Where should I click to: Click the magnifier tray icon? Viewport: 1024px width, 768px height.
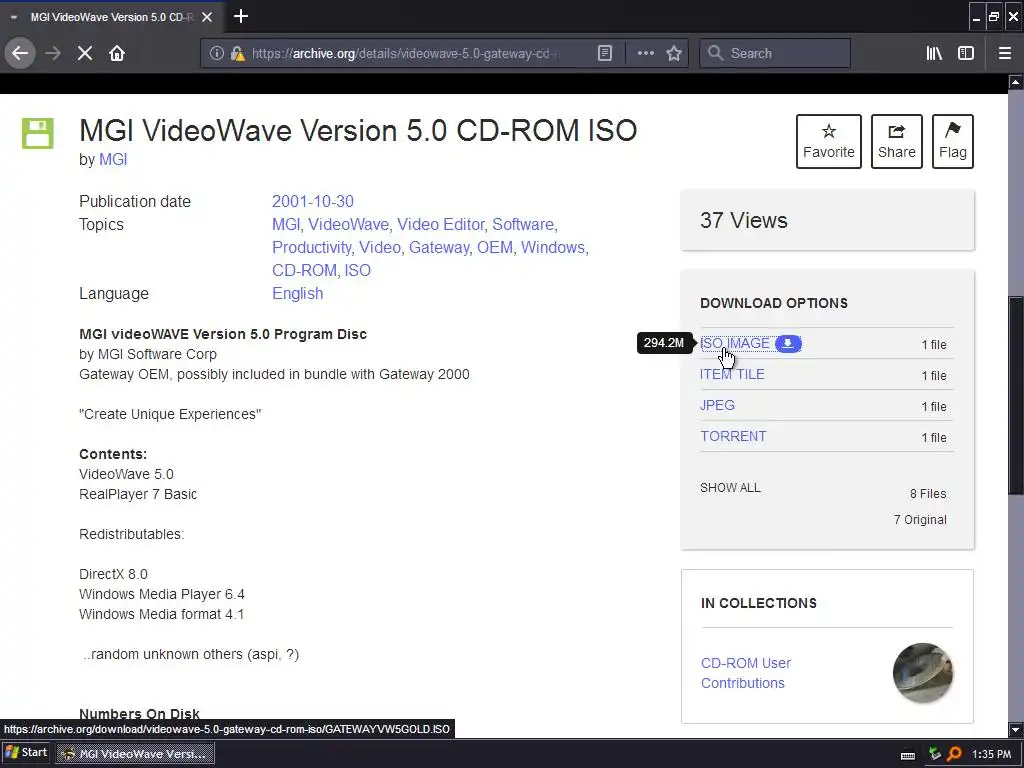coord(954,754)
